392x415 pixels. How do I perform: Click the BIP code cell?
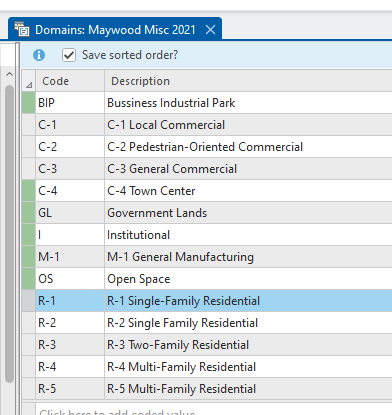tap(70, 103)
